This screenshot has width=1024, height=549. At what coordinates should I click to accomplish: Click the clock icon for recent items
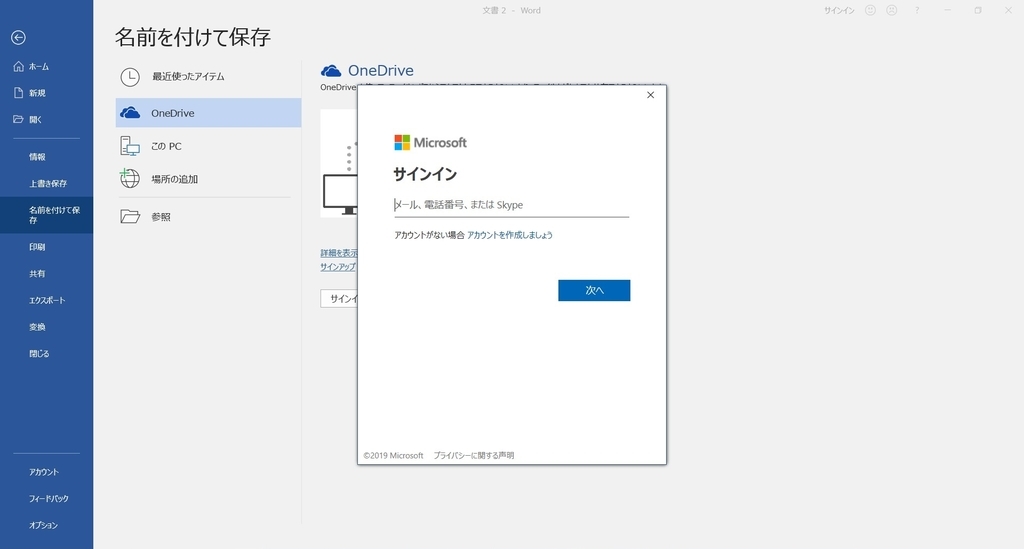coord(130,77)
